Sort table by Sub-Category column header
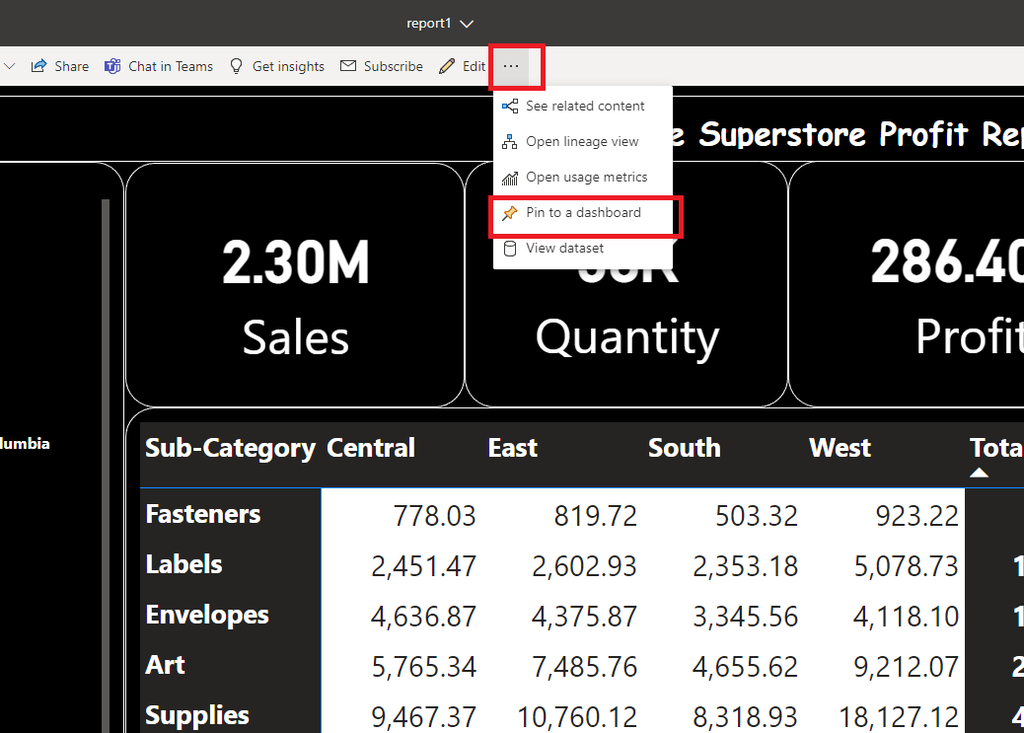1024x733 pixels. 230,448
